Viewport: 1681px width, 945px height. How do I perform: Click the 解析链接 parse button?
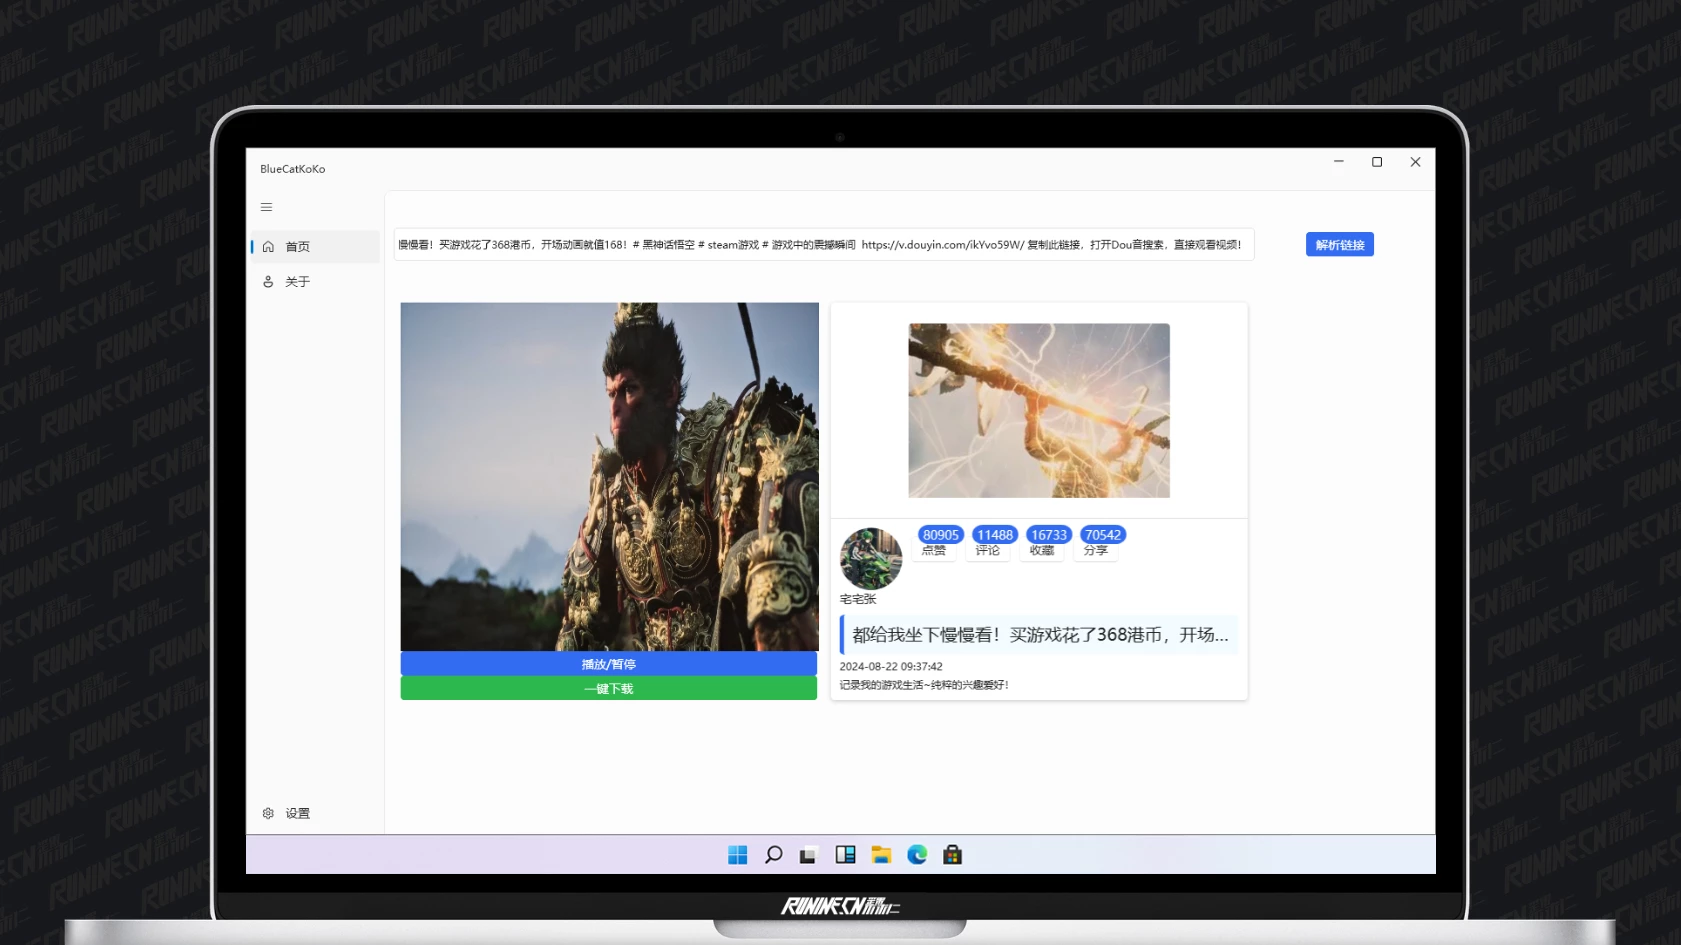coord(1339,245)
